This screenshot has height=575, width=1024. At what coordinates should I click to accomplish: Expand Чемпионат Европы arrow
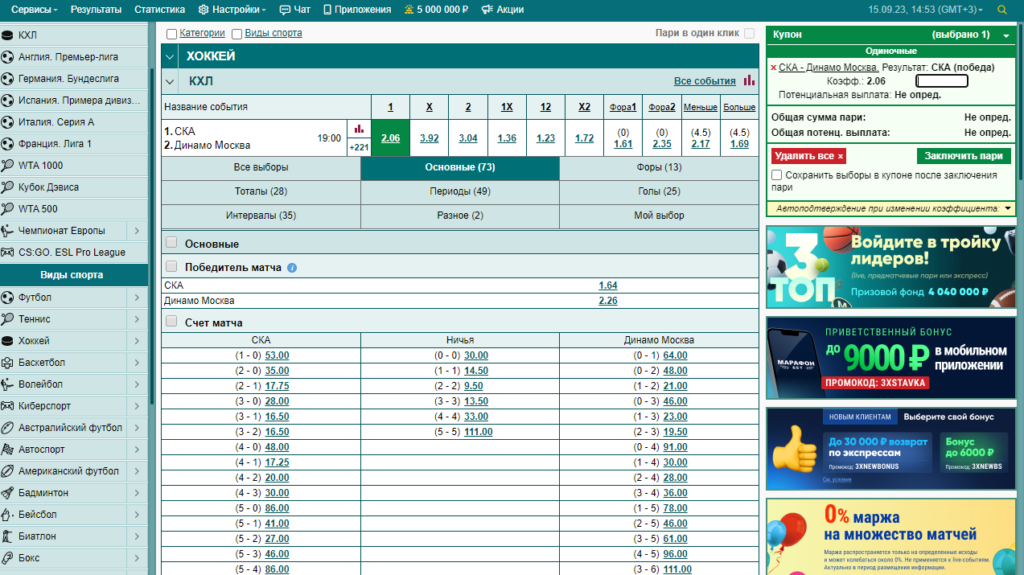click(x=137, y=231)
